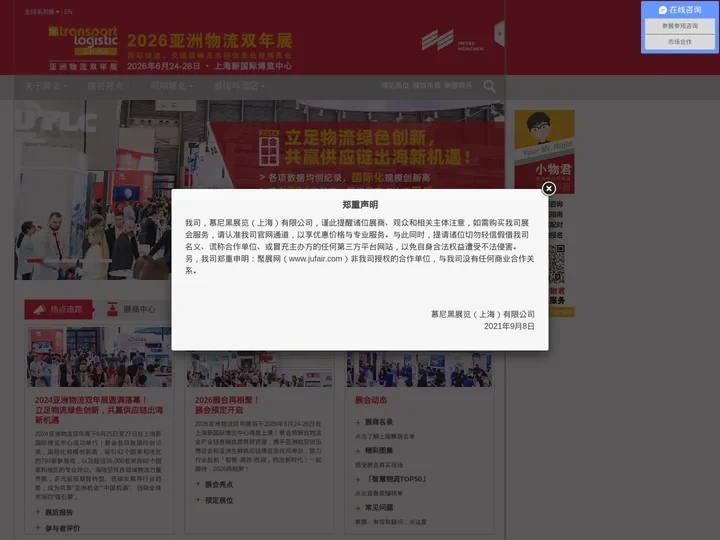Click the 展馆布局 link in the nav bar
Image resolution: width=720 pixels, height=540 pixels.
tap(426, 85)
